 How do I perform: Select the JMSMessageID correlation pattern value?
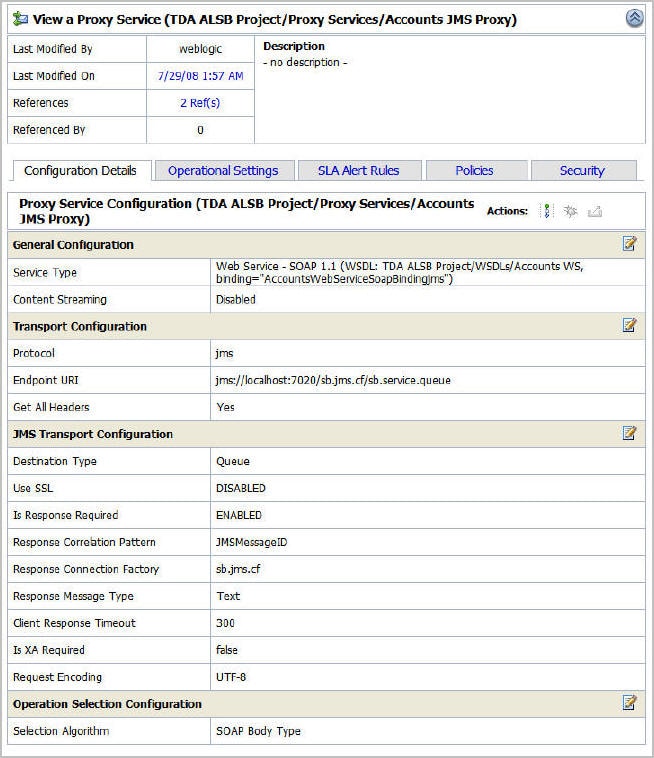[251, 542]
